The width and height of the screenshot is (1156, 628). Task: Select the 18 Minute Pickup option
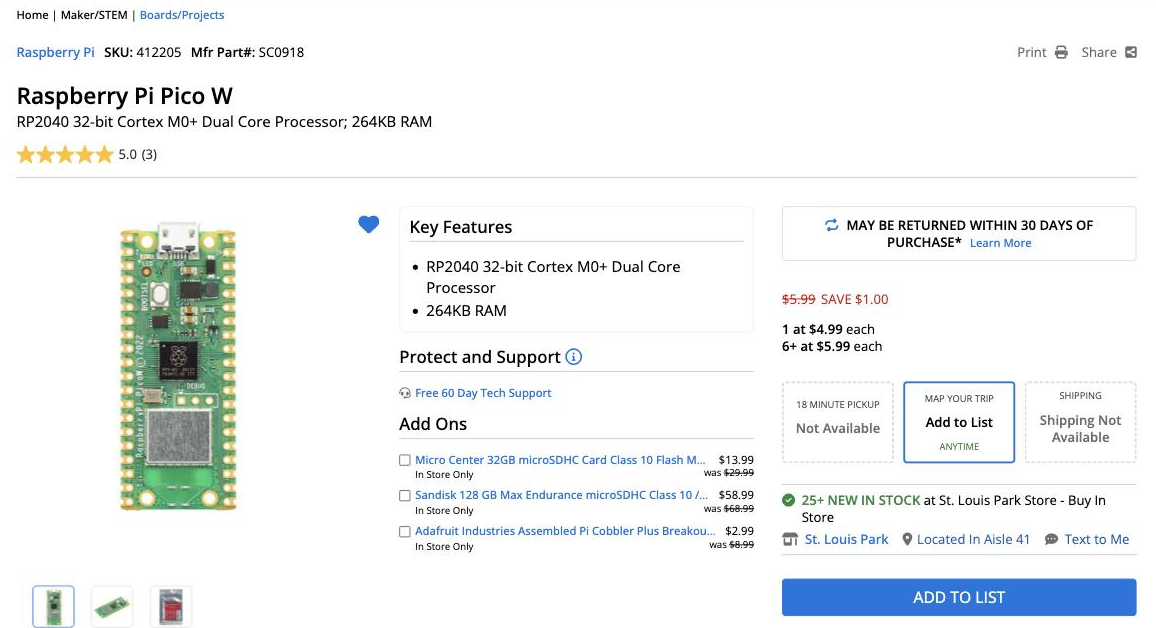(838, 422)
